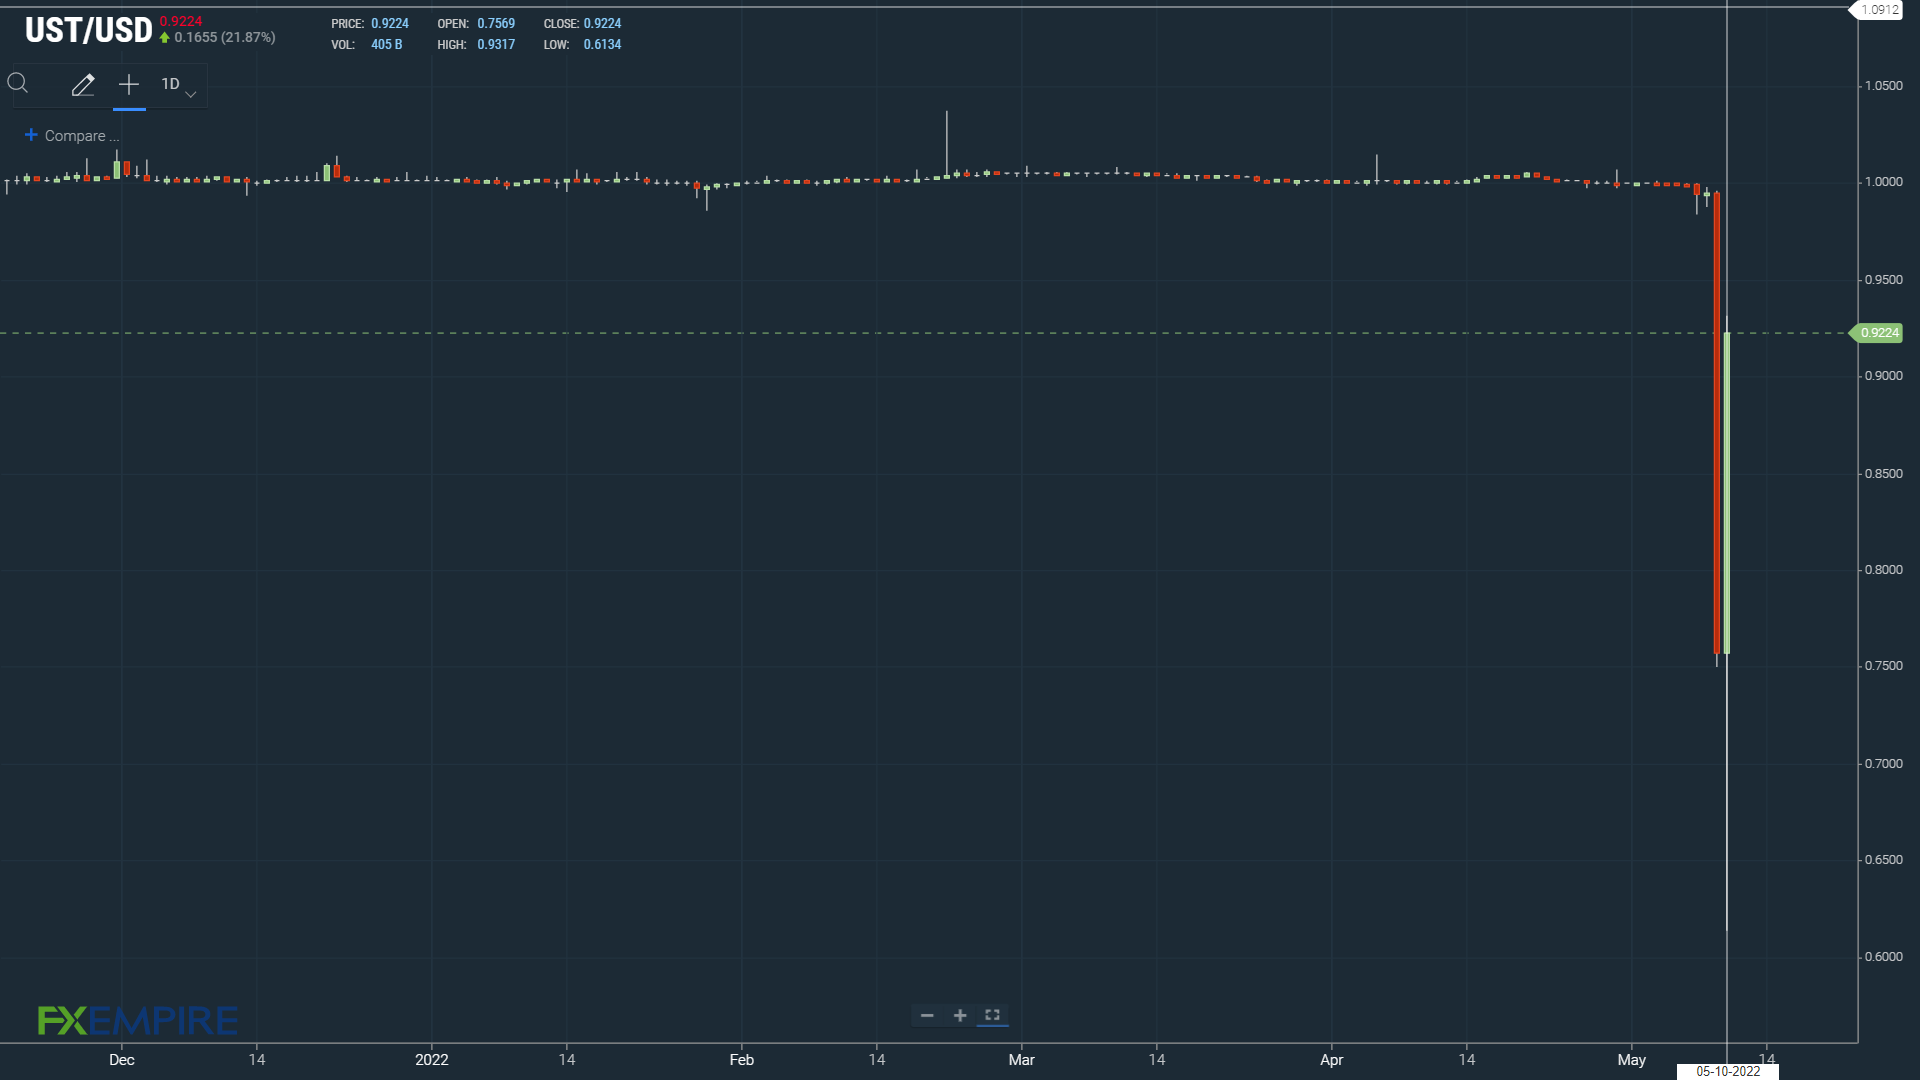1920x1080 pixels.
Task: Open the 1D timeframe dropdown
Action: 178,85
